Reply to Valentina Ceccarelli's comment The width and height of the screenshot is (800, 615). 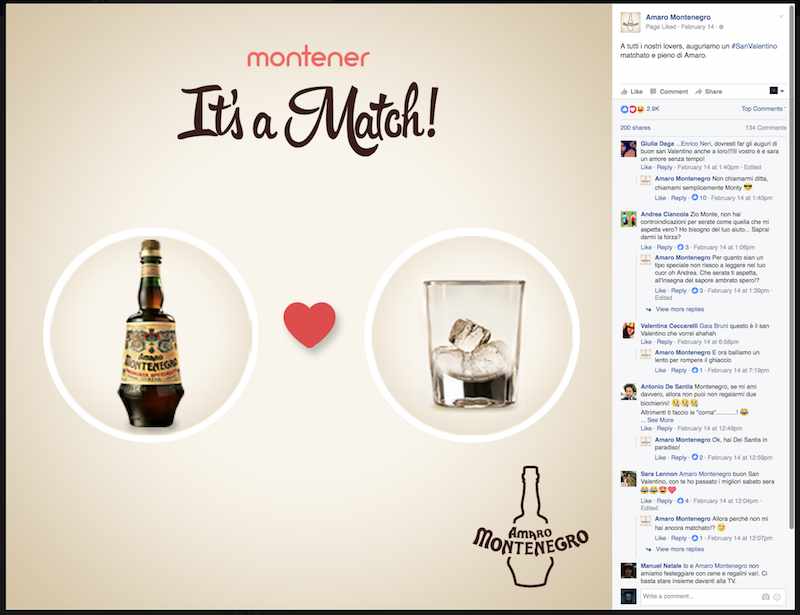point(664,342)
